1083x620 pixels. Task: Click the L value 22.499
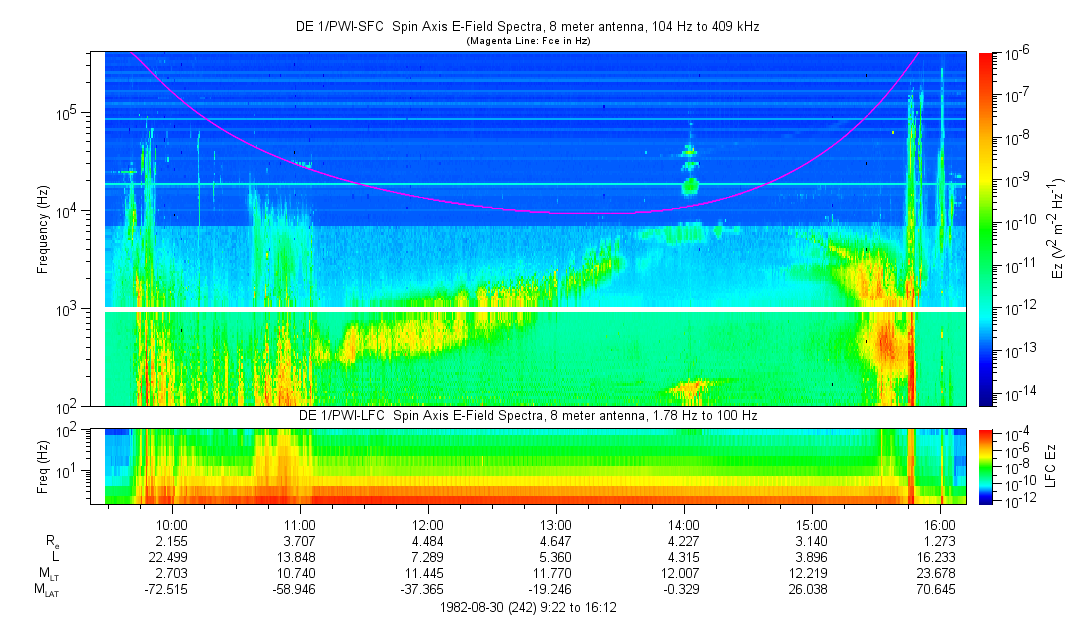(172, 557)
